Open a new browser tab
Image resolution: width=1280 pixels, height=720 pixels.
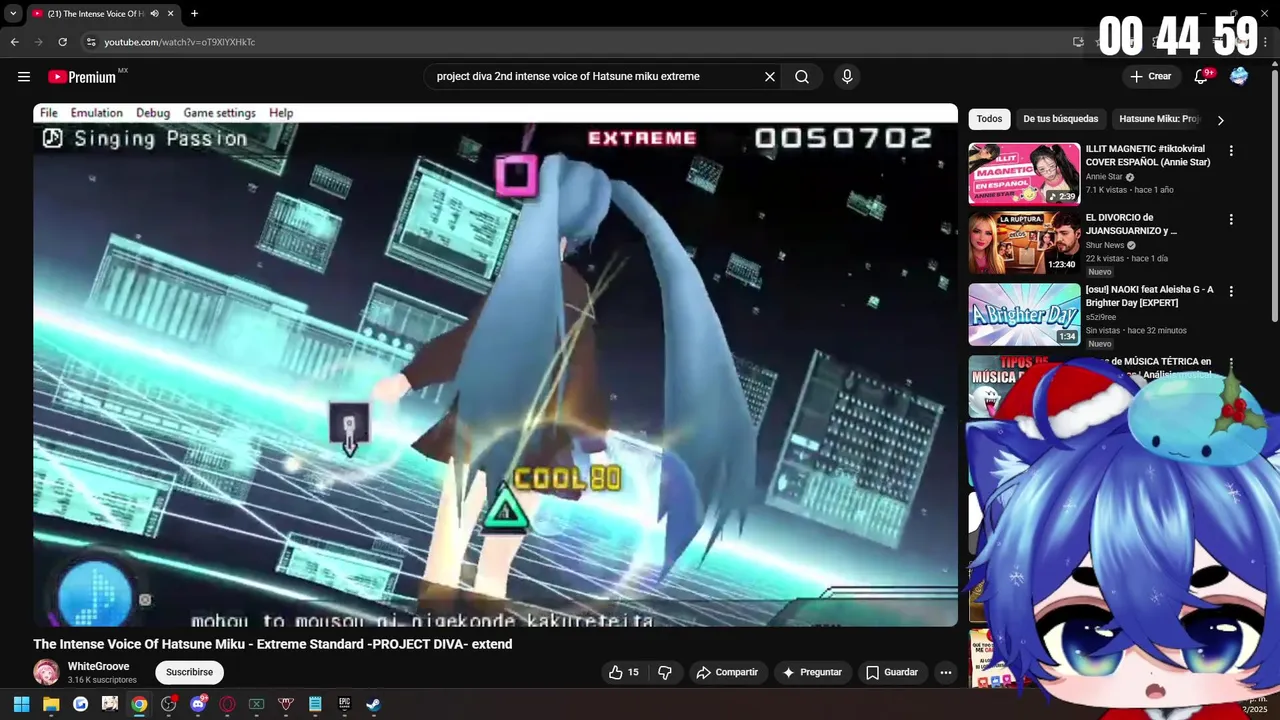click(194, 13)
